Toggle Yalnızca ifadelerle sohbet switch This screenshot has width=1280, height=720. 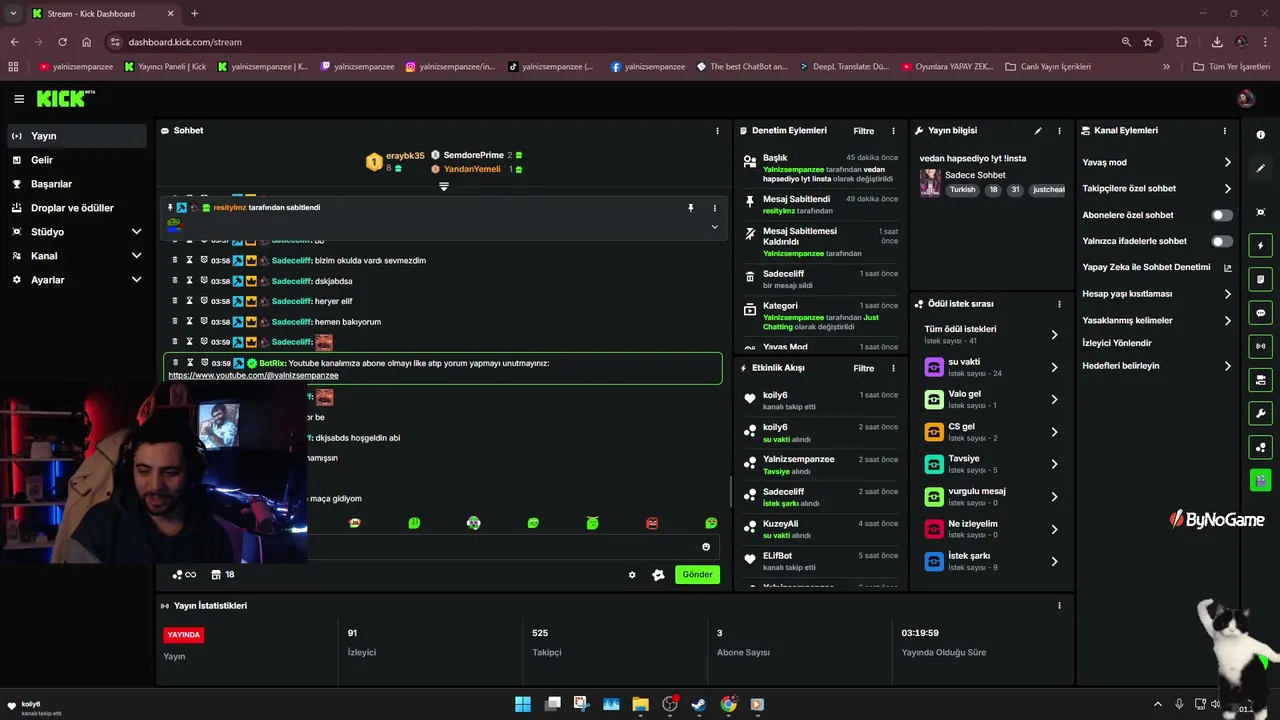point(1222,241)
